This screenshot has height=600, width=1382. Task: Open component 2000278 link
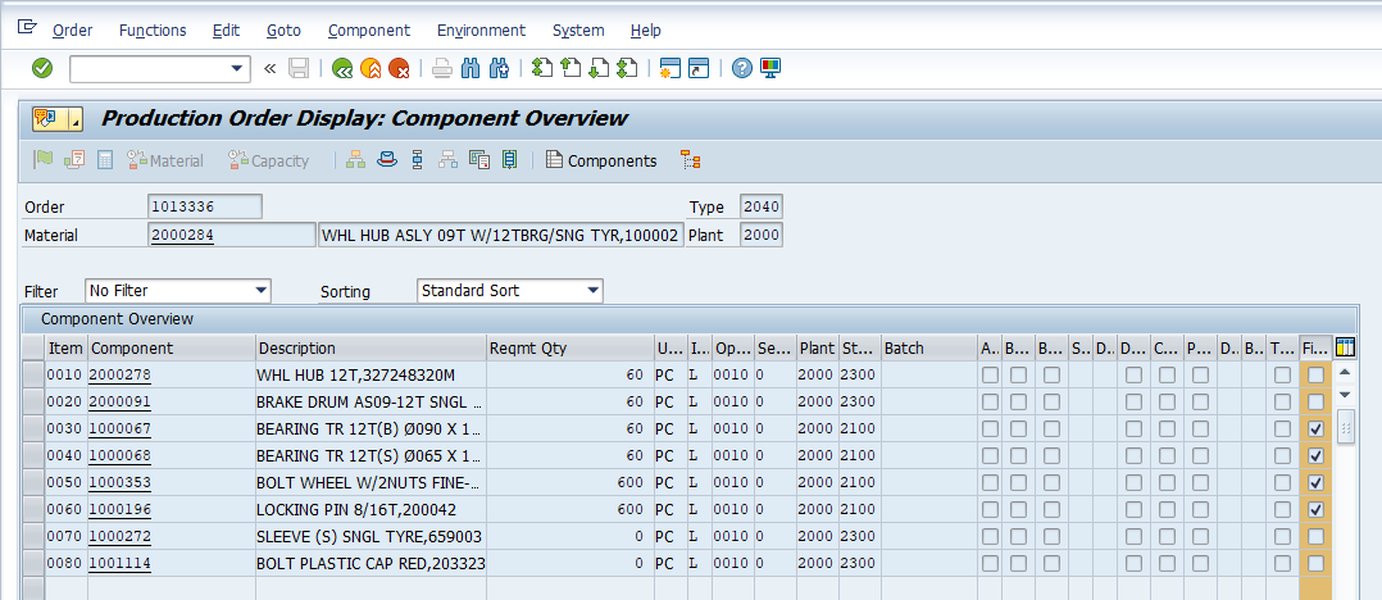pyautogui.click(x=122, y=374)
